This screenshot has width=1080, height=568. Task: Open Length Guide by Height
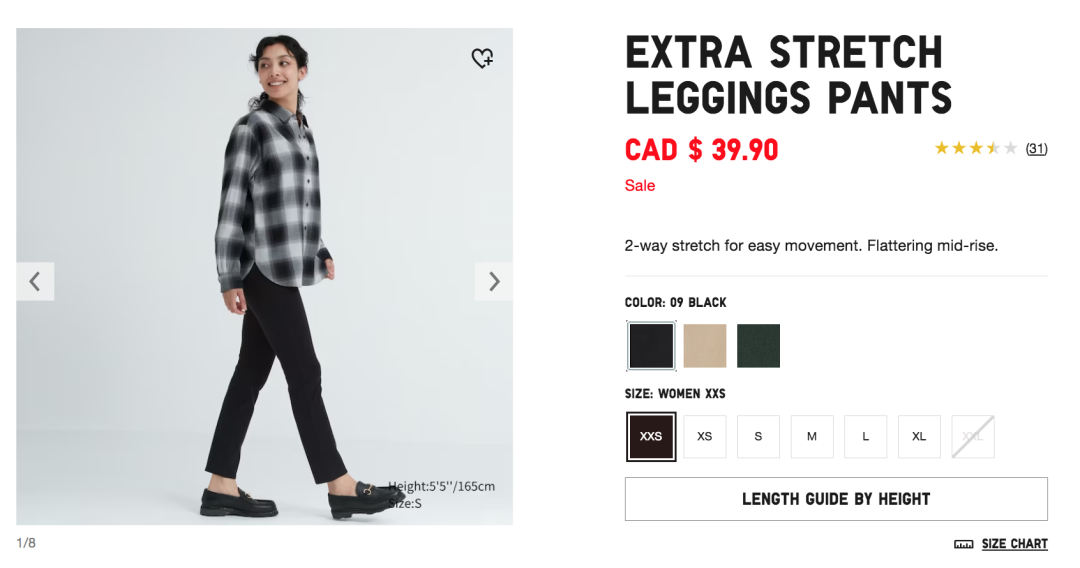836,499
